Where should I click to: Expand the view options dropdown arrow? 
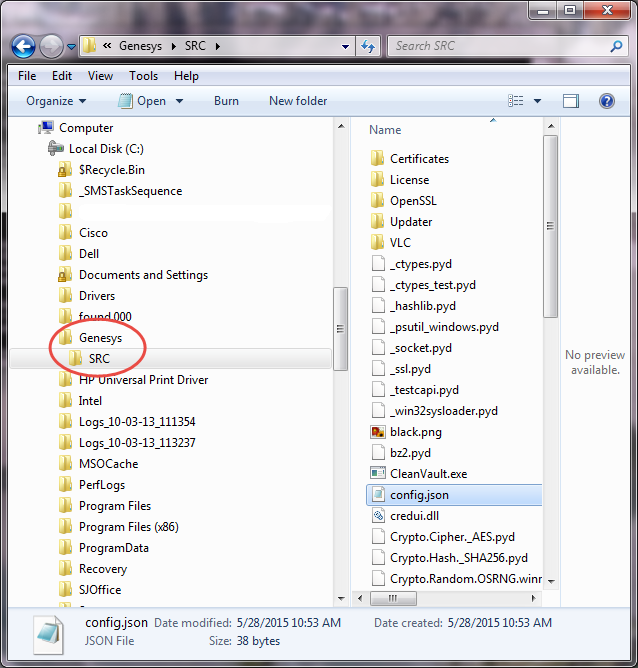tap(537, 101)
